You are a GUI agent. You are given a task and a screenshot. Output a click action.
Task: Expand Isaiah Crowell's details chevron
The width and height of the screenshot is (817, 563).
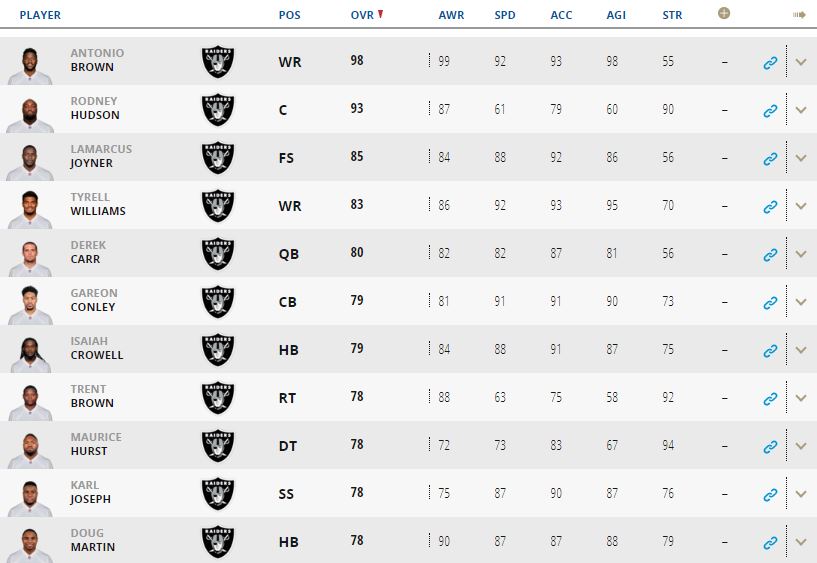(x=800, y=350)
